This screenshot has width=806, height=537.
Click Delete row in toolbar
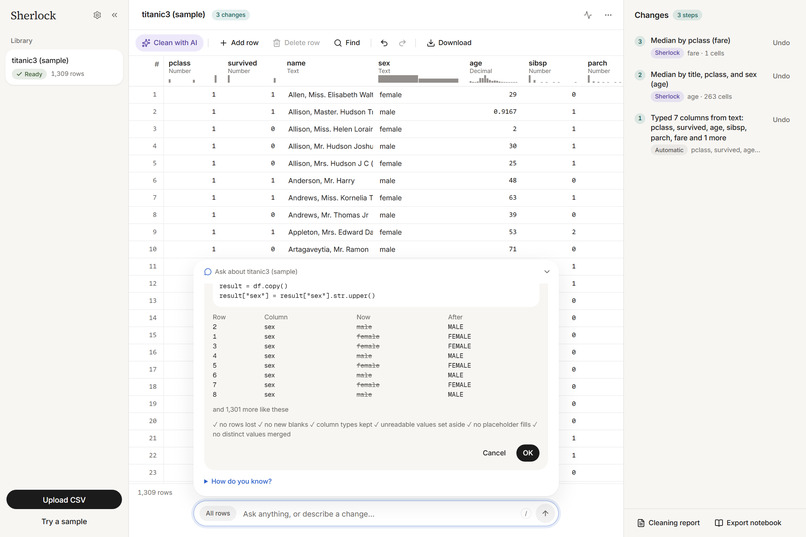click(296, 43)
